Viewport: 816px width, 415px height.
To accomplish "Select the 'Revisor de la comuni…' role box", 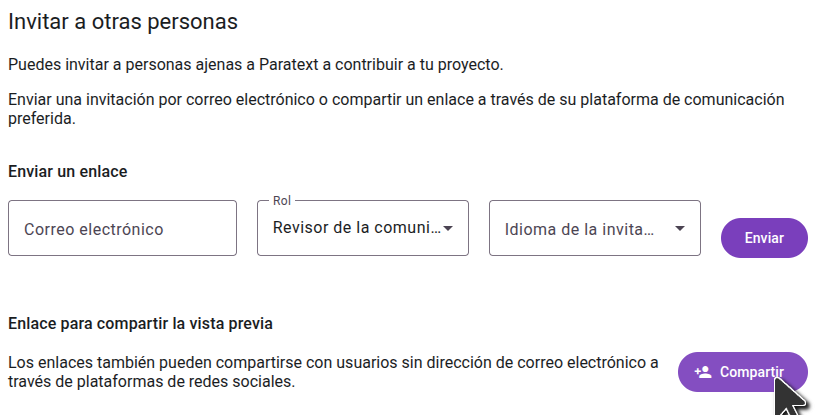I will [356, 228].
